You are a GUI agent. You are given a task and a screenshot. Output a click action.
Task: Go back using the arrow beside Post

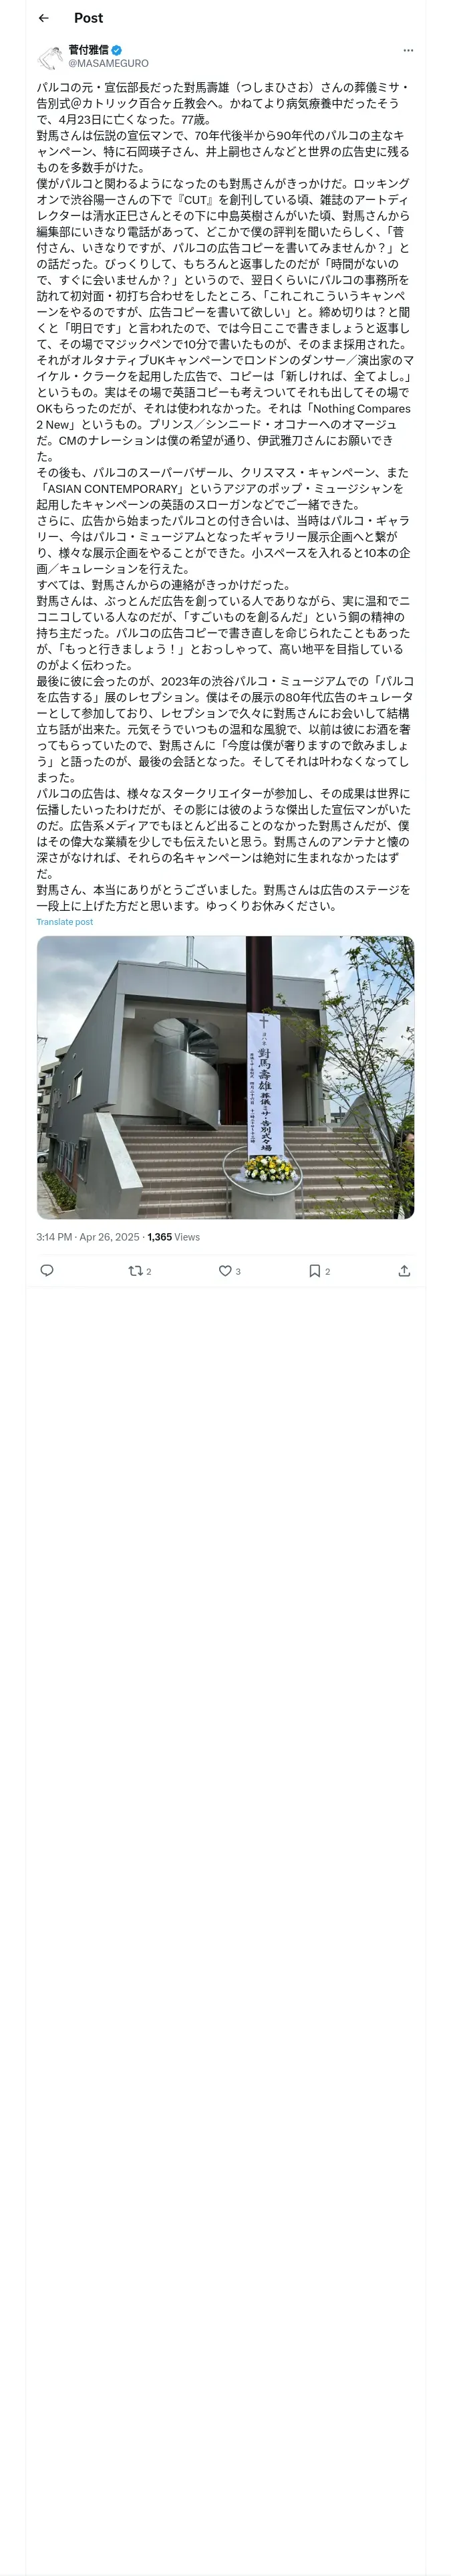(43, 18)
